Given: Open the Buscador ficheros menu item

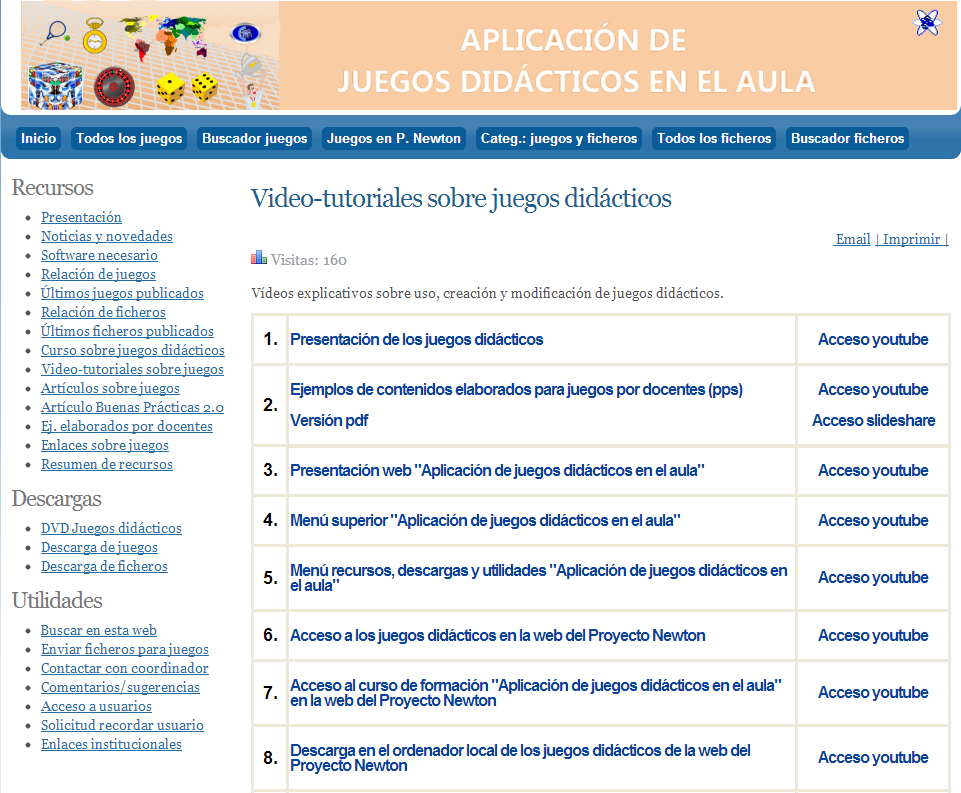Looking at the screenshot, I should pyautogui.click(x=847, y=139).
